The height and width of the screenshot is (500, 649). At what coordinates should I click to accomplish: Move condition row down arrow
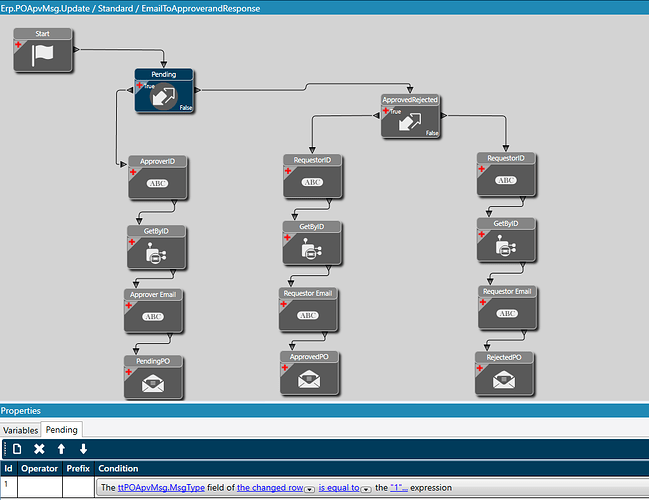pos(84,450)
